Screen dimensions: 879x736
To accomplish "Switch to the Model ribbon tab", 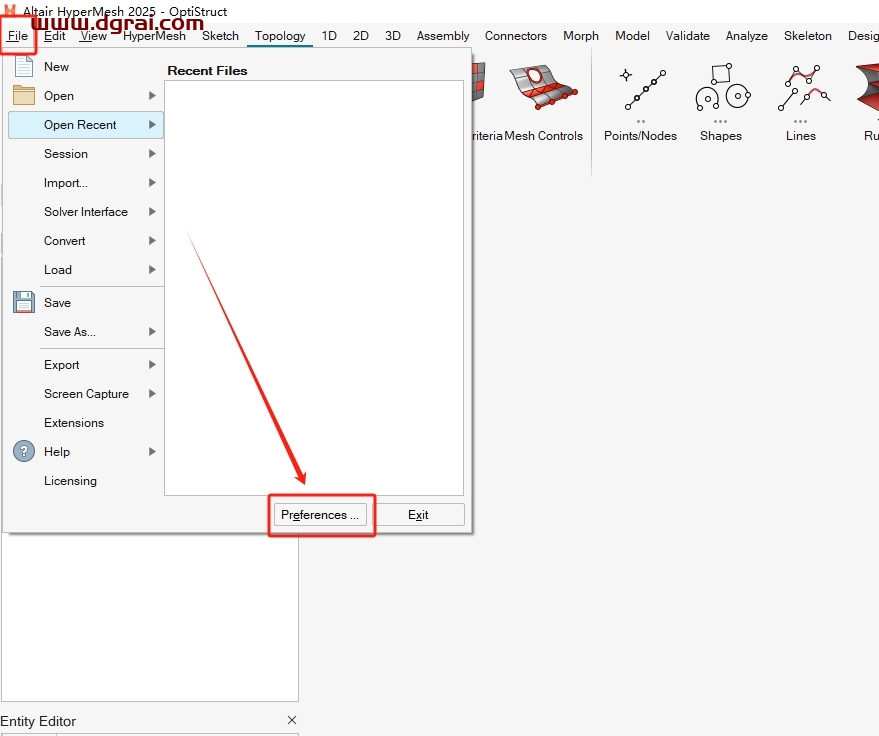I will (x=632, y=36).
